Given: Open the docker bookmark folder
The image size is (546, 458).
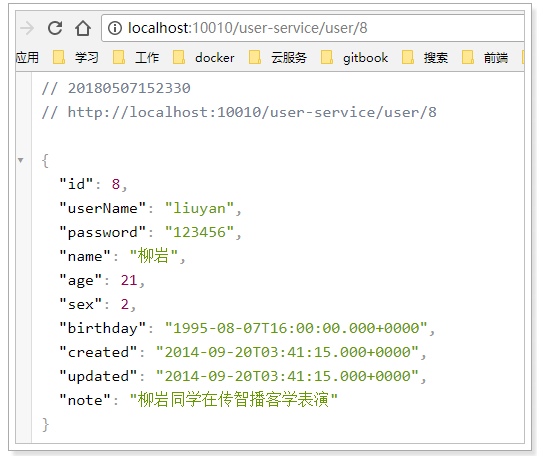Looking at the screenshot, I should point(204,57).
